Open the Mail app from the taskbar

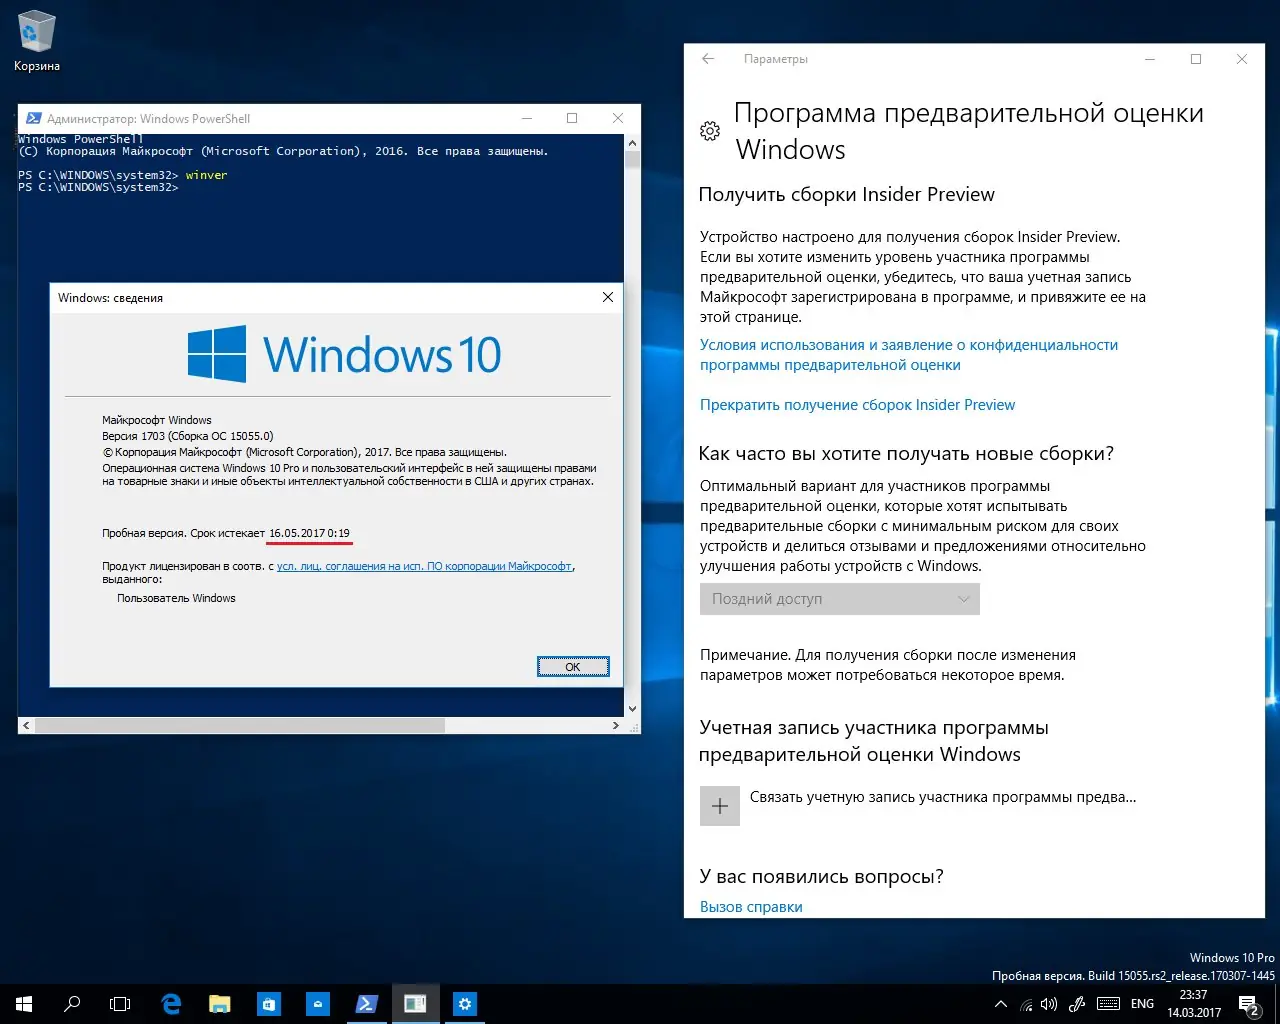click(x=317, y=1004)
